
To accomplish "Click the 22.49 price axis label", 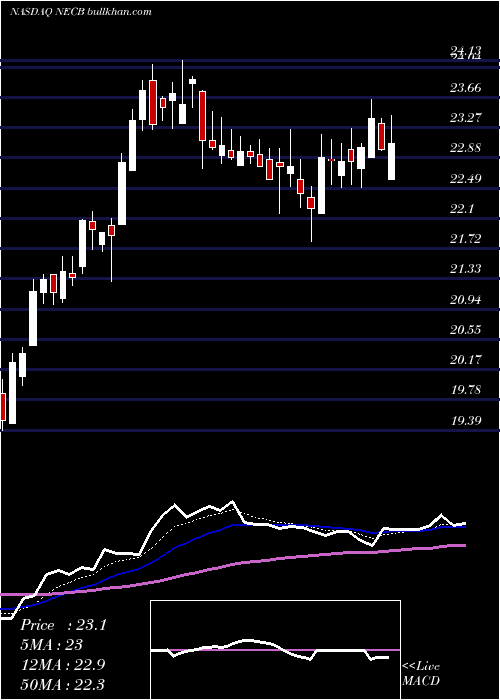I will tap(466, 179).
